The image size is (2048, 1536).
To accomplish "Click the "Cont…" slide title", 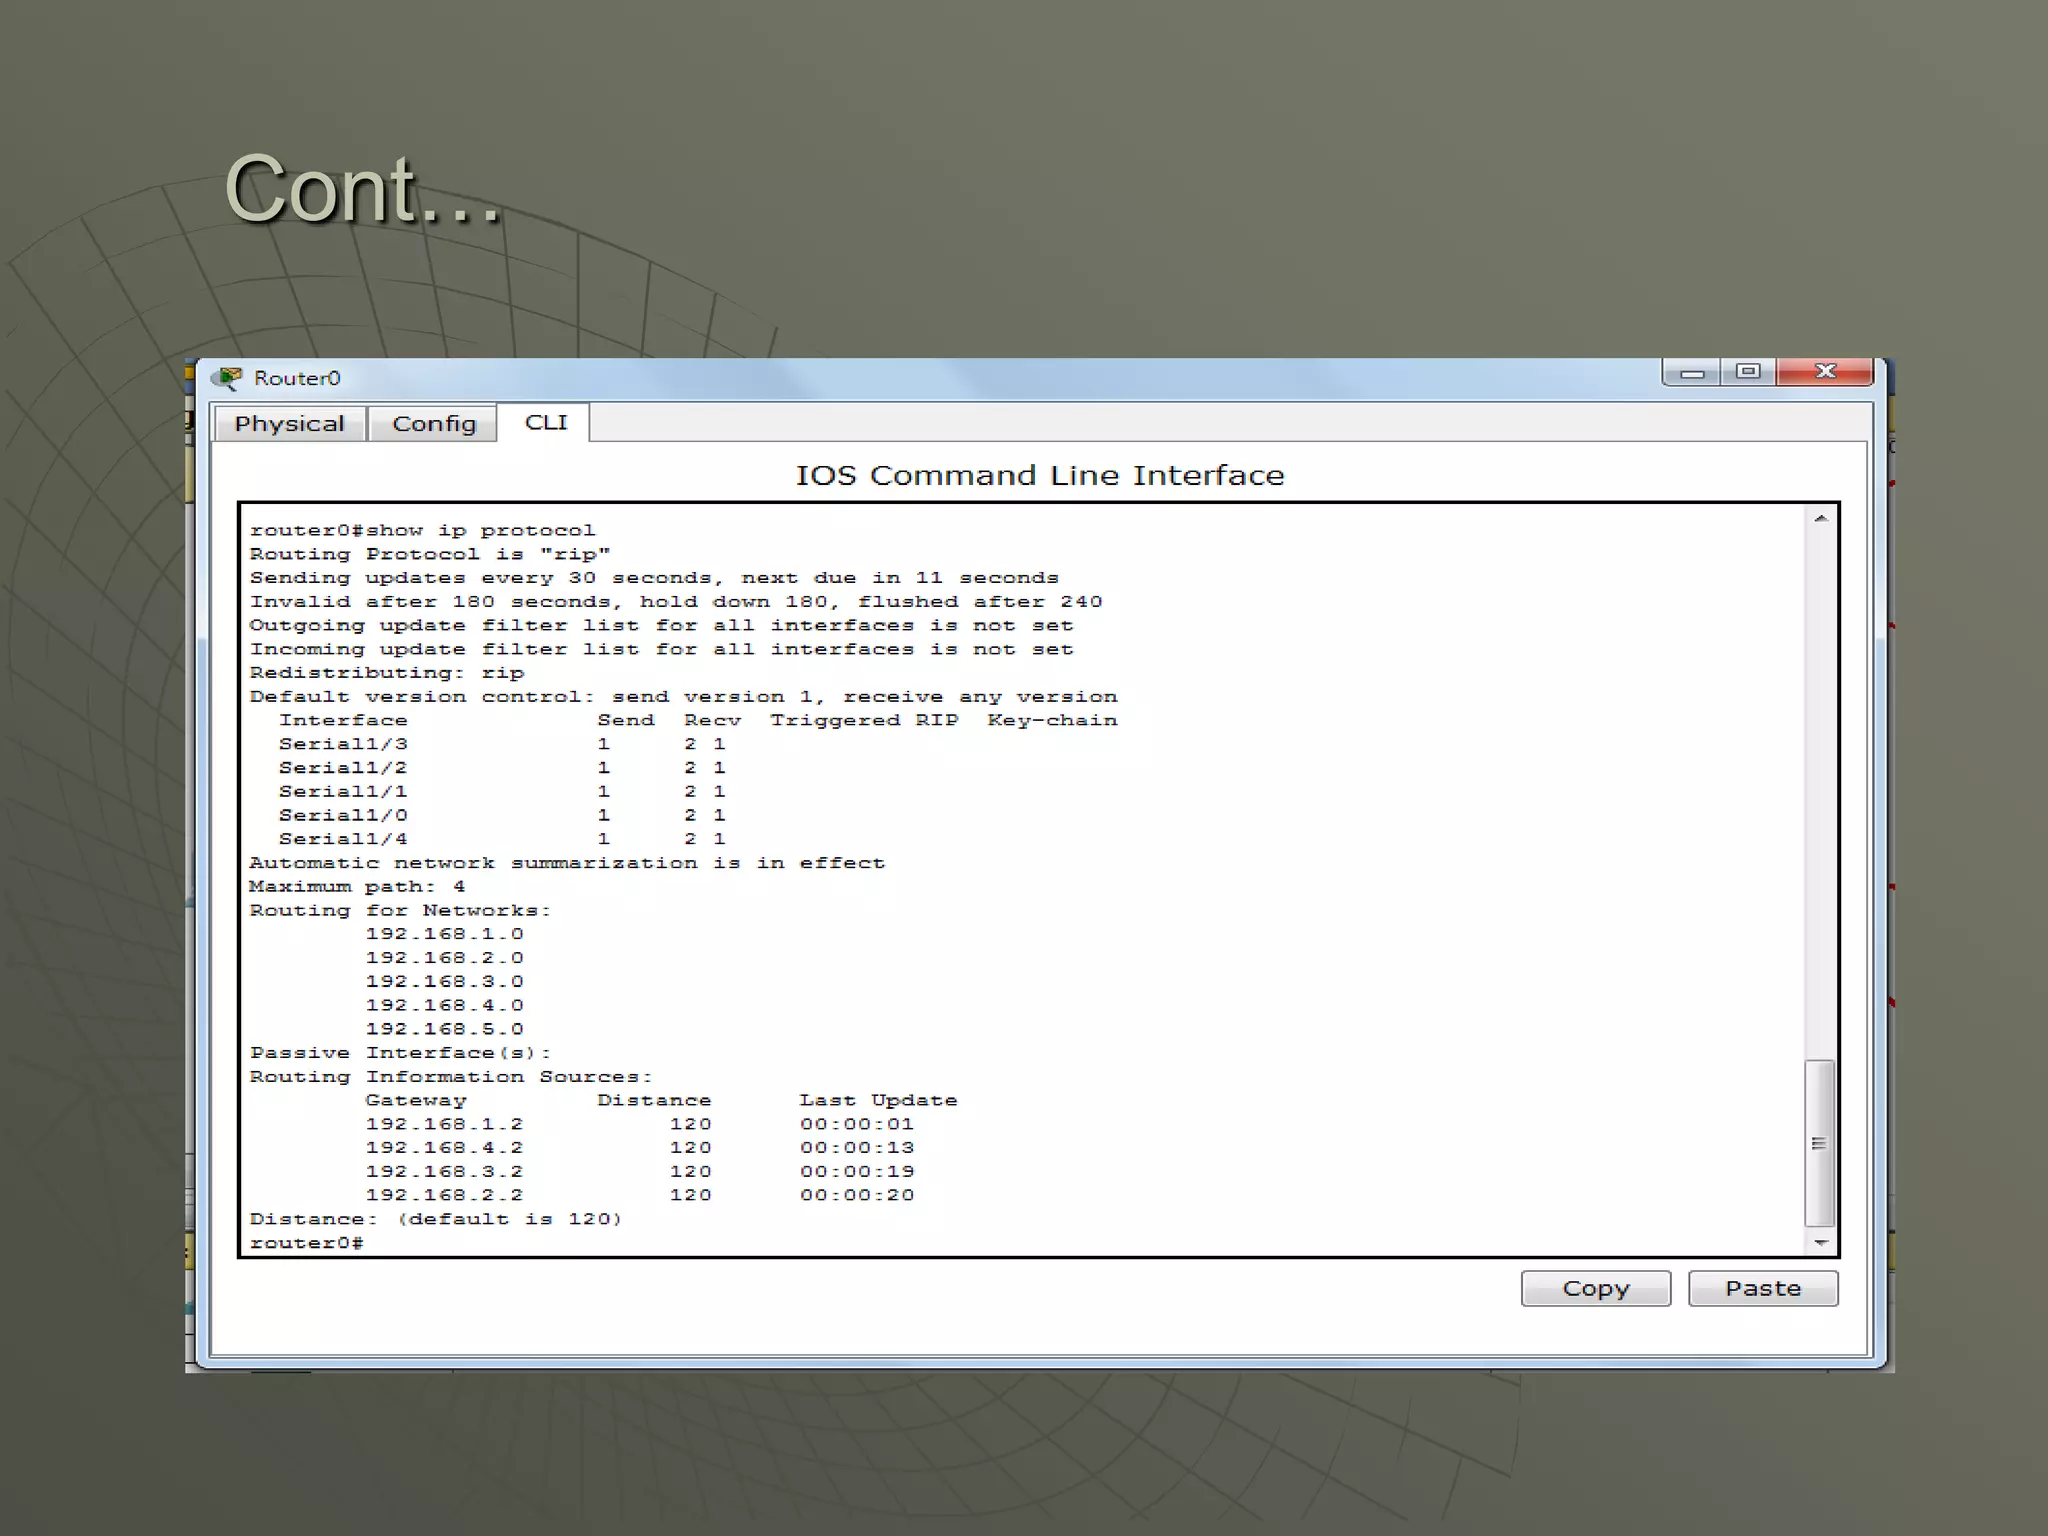I will [361, 189].
